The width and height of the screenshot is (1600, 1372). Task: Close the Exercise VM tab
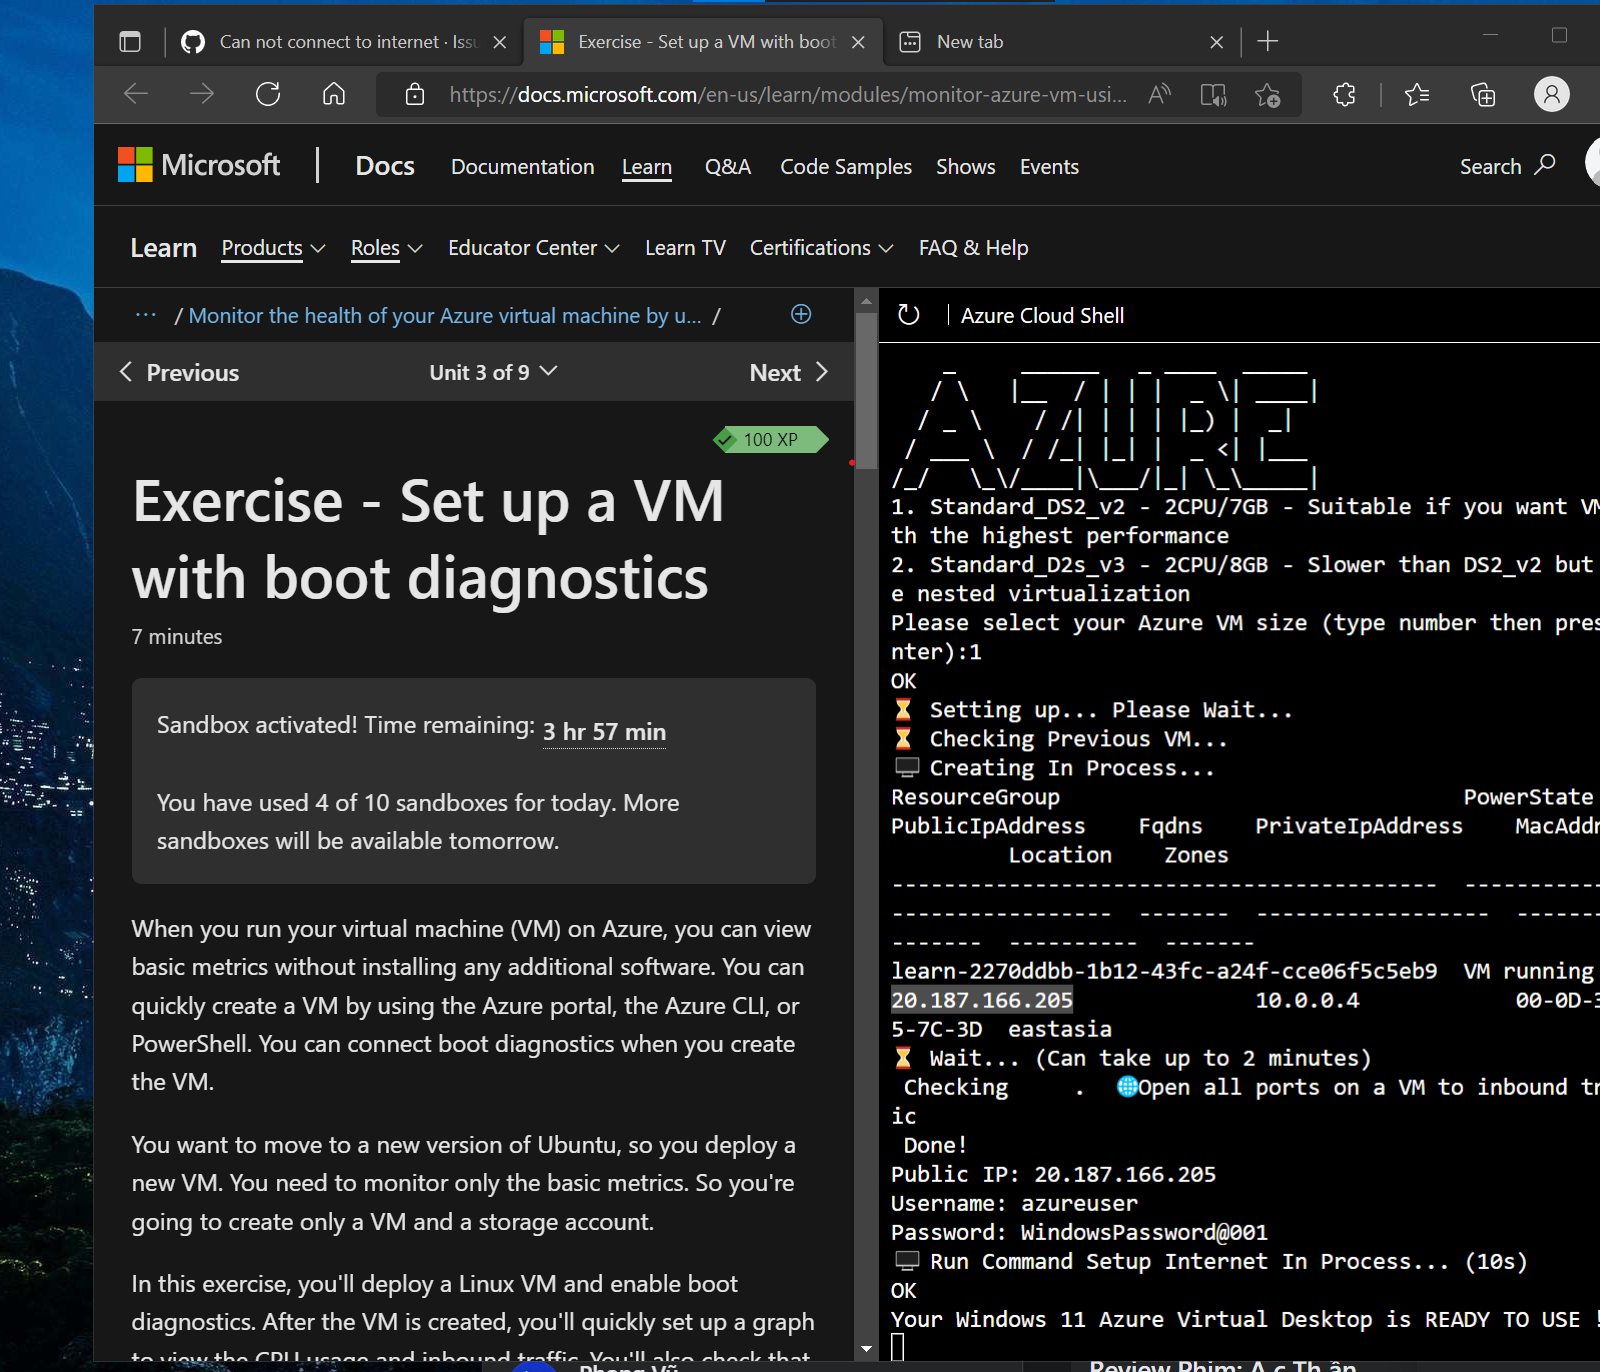click(x=858, y=42)
